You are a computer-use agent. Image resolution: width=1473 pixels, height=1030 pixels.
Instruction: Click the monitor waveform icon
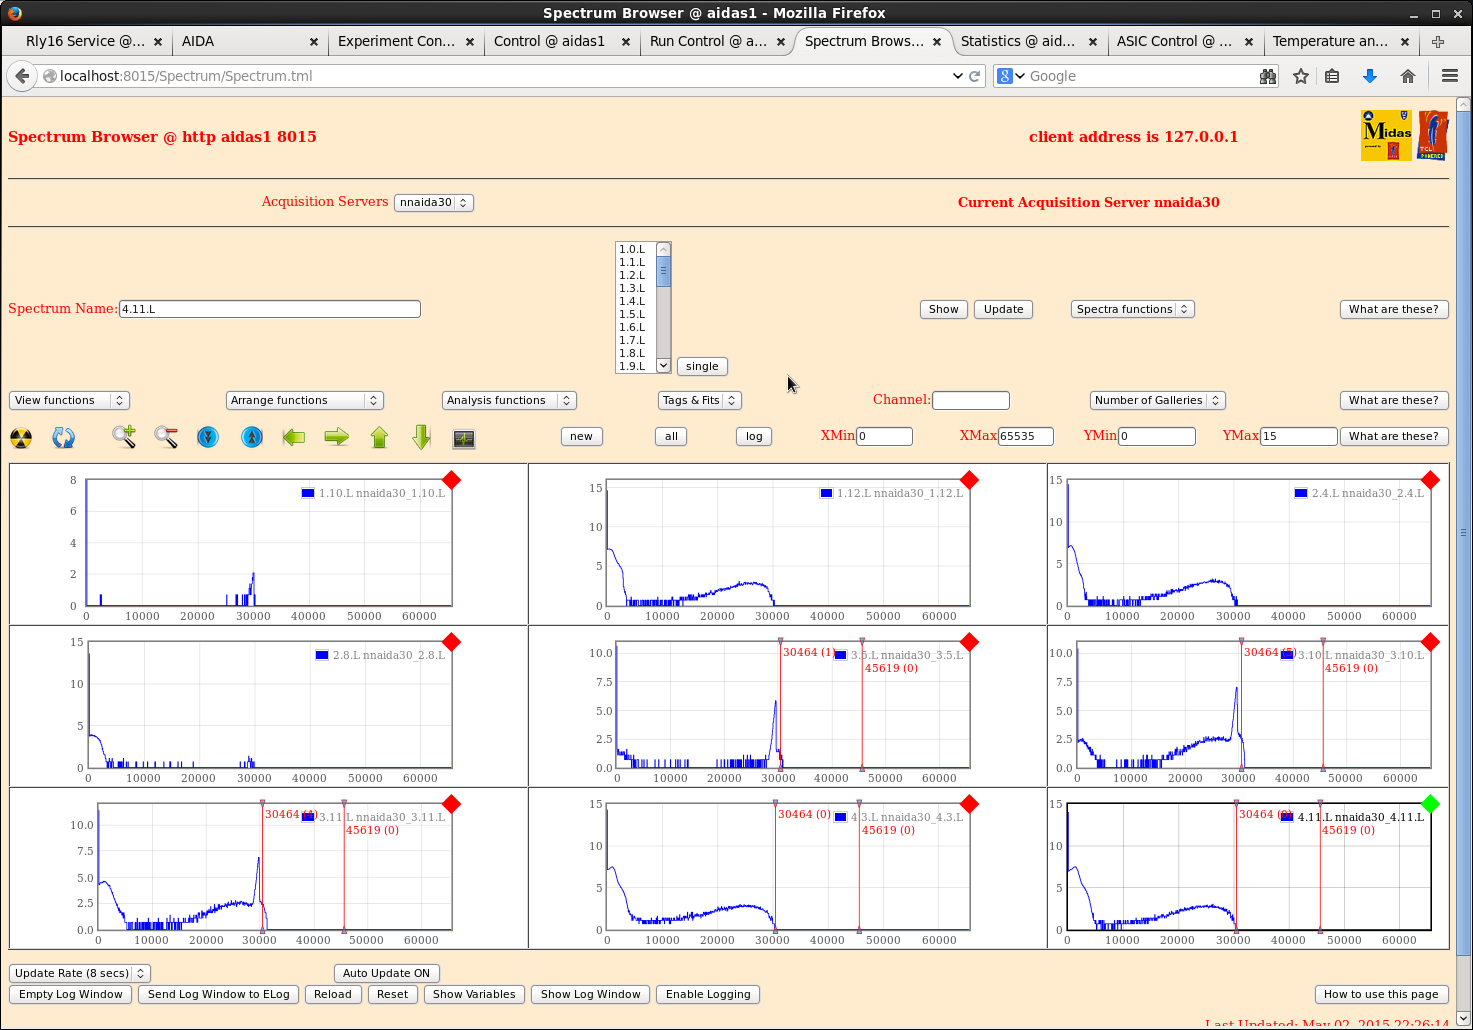click(x=464, y=438)
